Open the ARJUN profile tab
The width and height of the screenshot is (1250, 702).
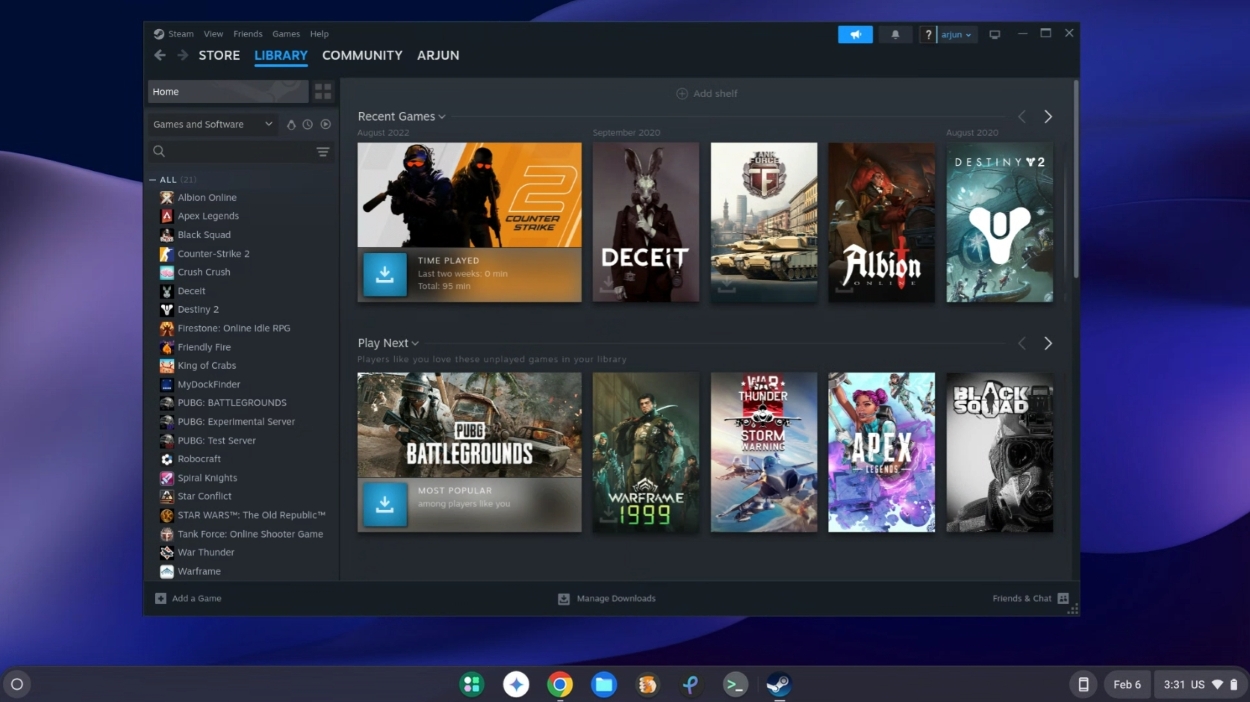click(438, 55)
